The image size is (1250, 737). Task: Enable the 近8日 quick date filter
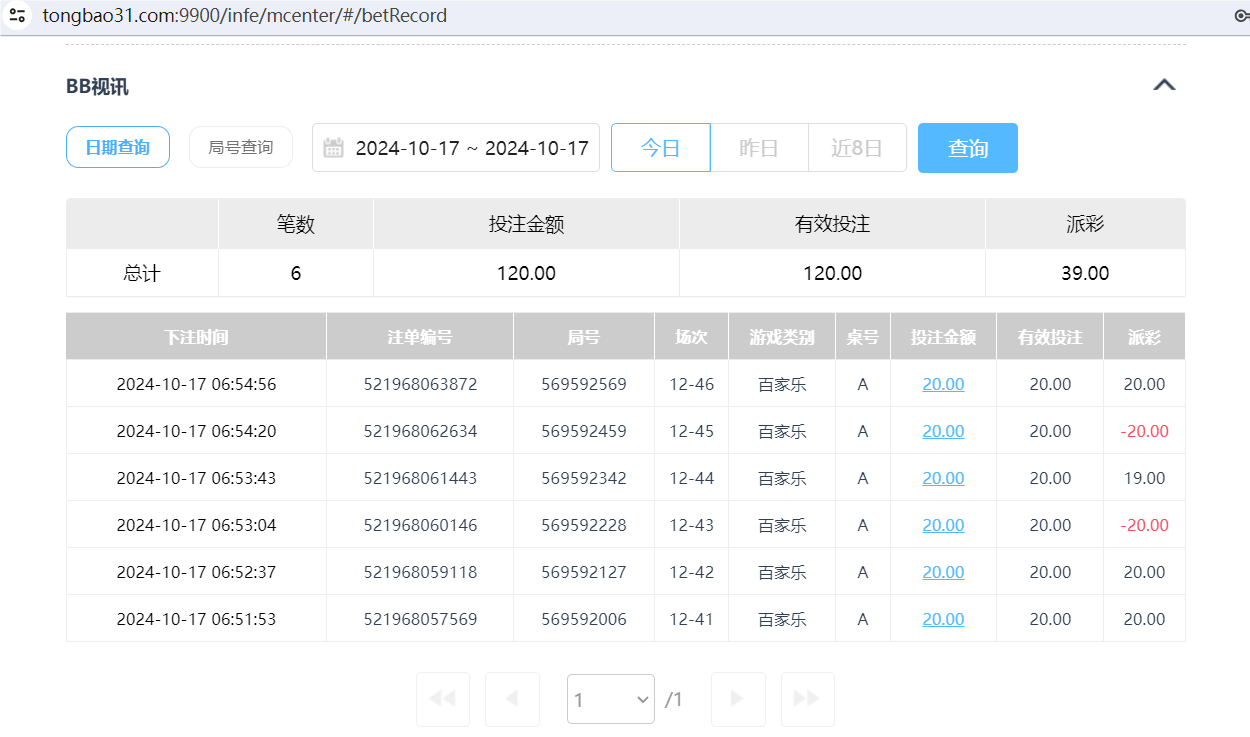857,147
